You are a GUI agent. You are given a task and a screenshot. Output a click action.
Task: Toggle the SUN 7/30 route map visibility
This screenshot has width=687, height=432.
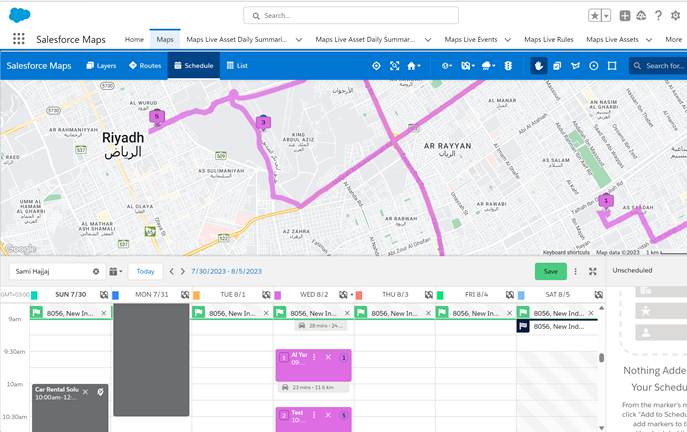click(104, 295)
